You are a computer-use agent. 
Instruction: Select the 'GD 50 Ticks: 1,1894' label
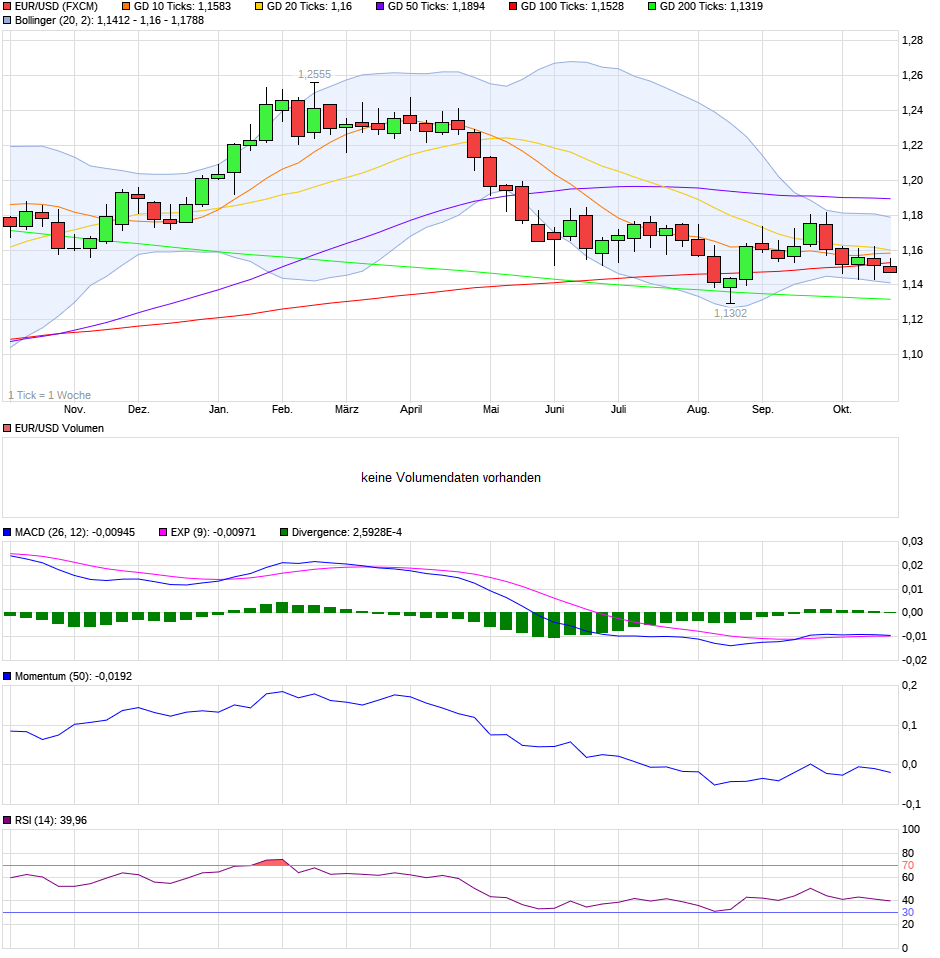[x=436, y=7]
